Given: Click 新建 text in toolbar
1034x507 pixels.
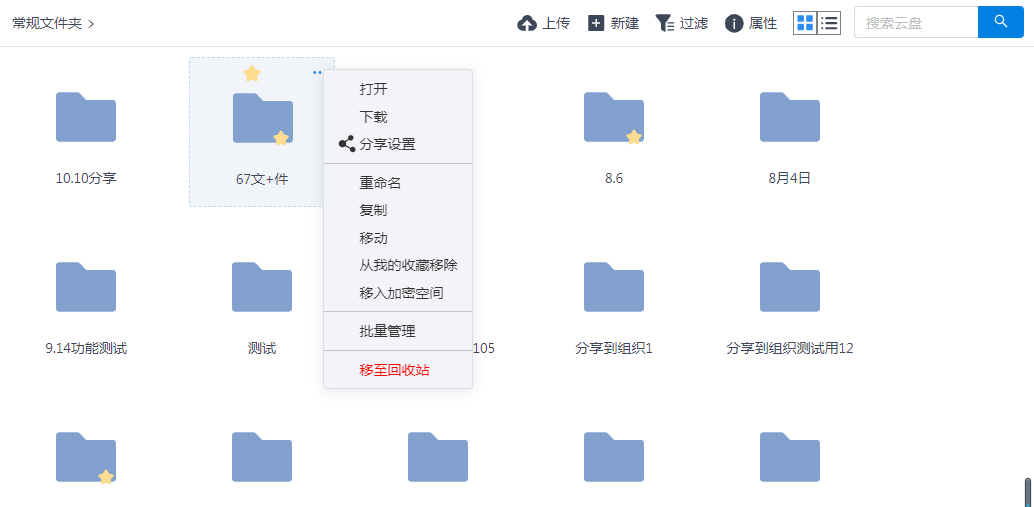Looking at the screenshot, I should tap(624, 24).
